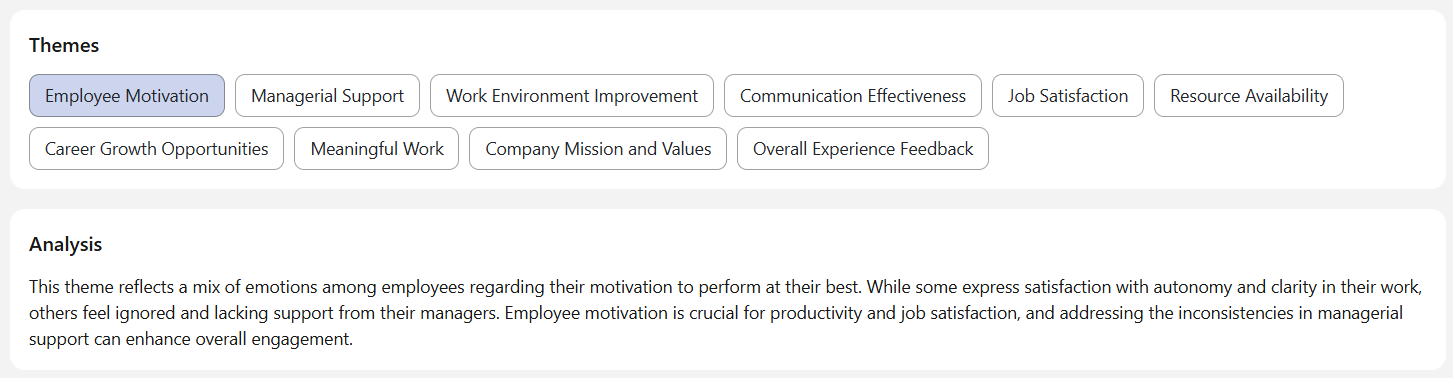Image resolution: width=1453 pixels, height=378 pixels.
Task: Select the Employee Motivation theme chip
Action: (x=127, y=96)
